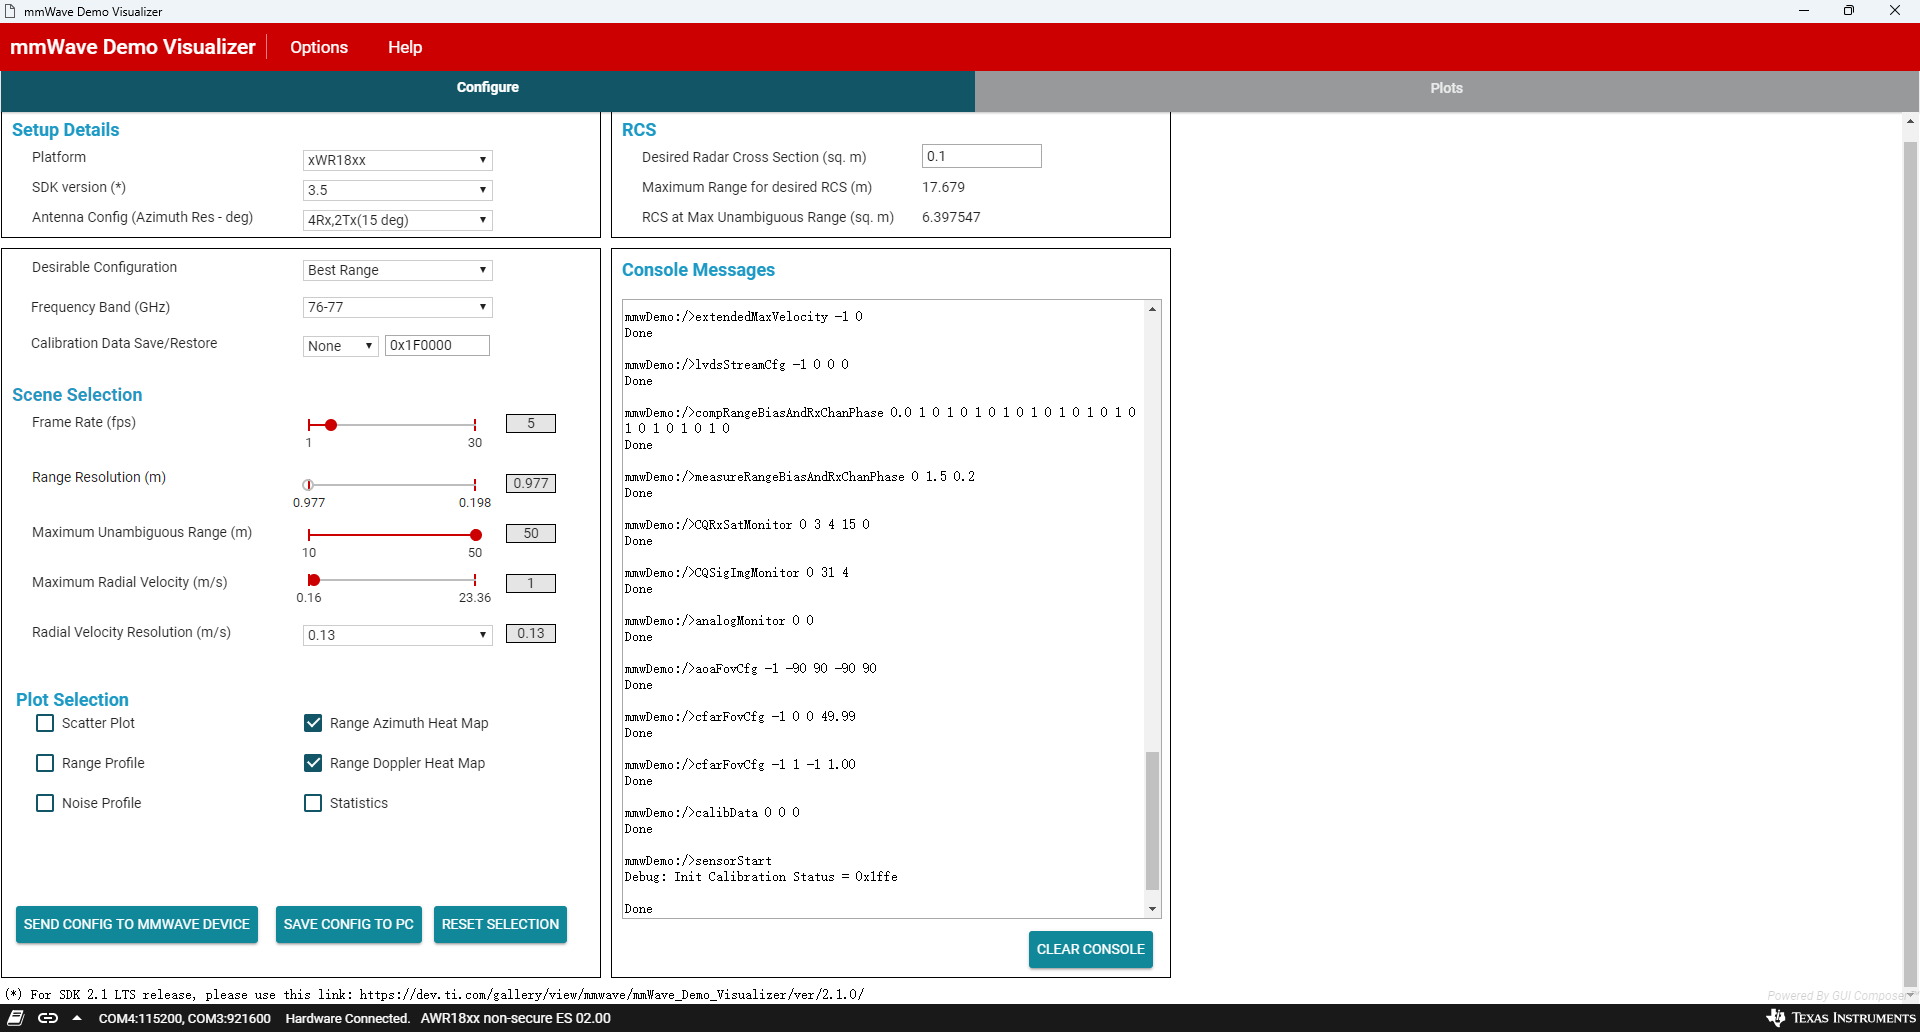Click the sensorStart console line
The width and height of the screenshot is (1920, 1032).
(x=698, y=861)
